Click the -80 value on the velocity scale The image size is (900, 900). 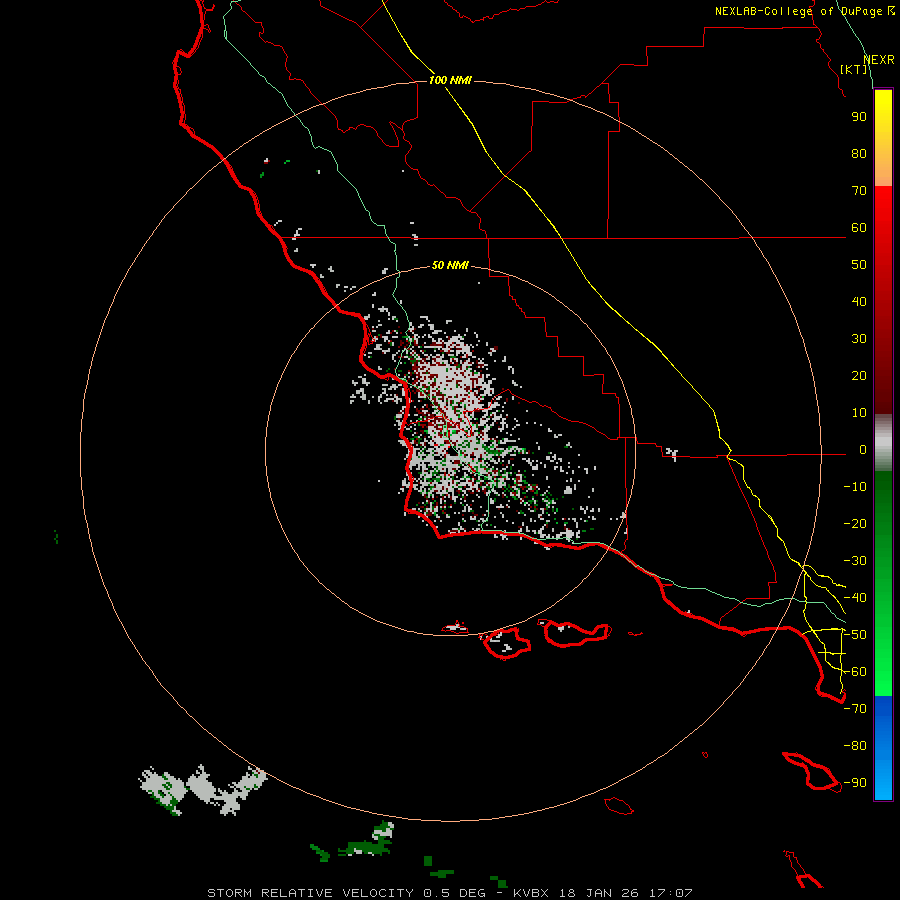[x=855, y=746]
